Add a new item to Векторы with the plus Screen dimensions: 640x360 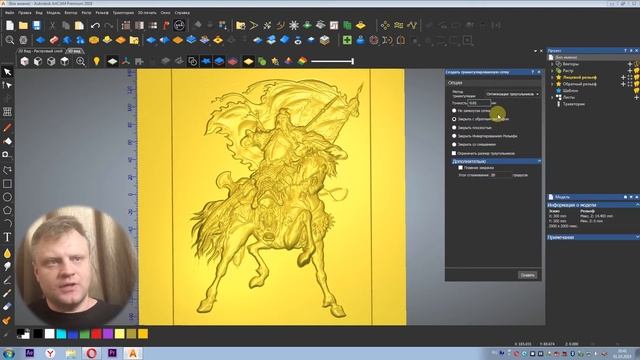click(630, 64)
